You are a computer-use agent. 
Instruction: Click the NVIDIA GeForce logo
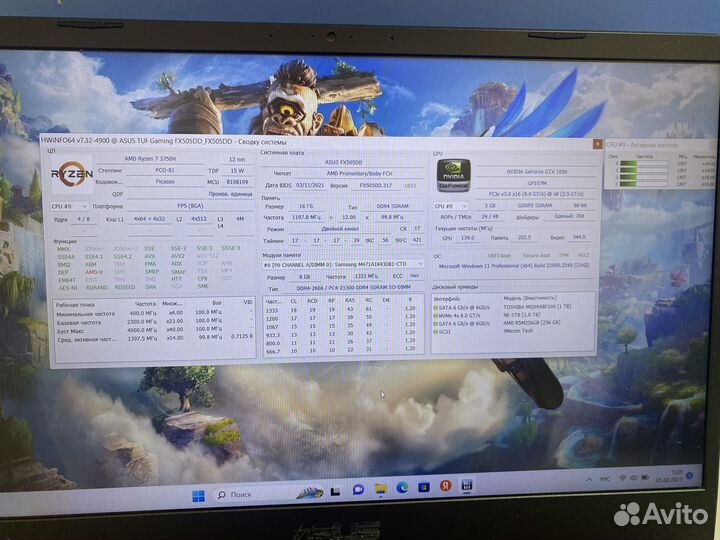453,175
